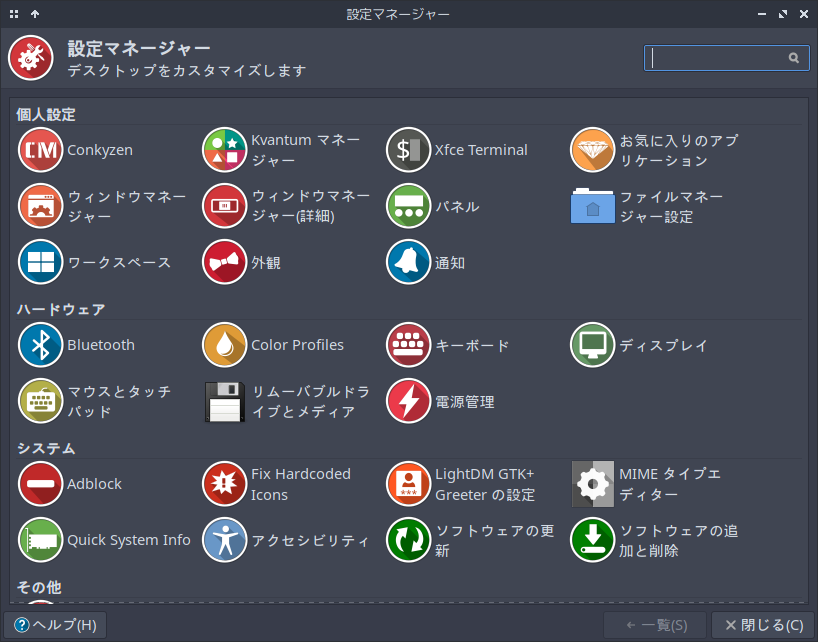The width and height of the screenshot is (818, 642).
Task: Open ワークスペース settings
Action: pyautogui.click(x=94, y=262)
